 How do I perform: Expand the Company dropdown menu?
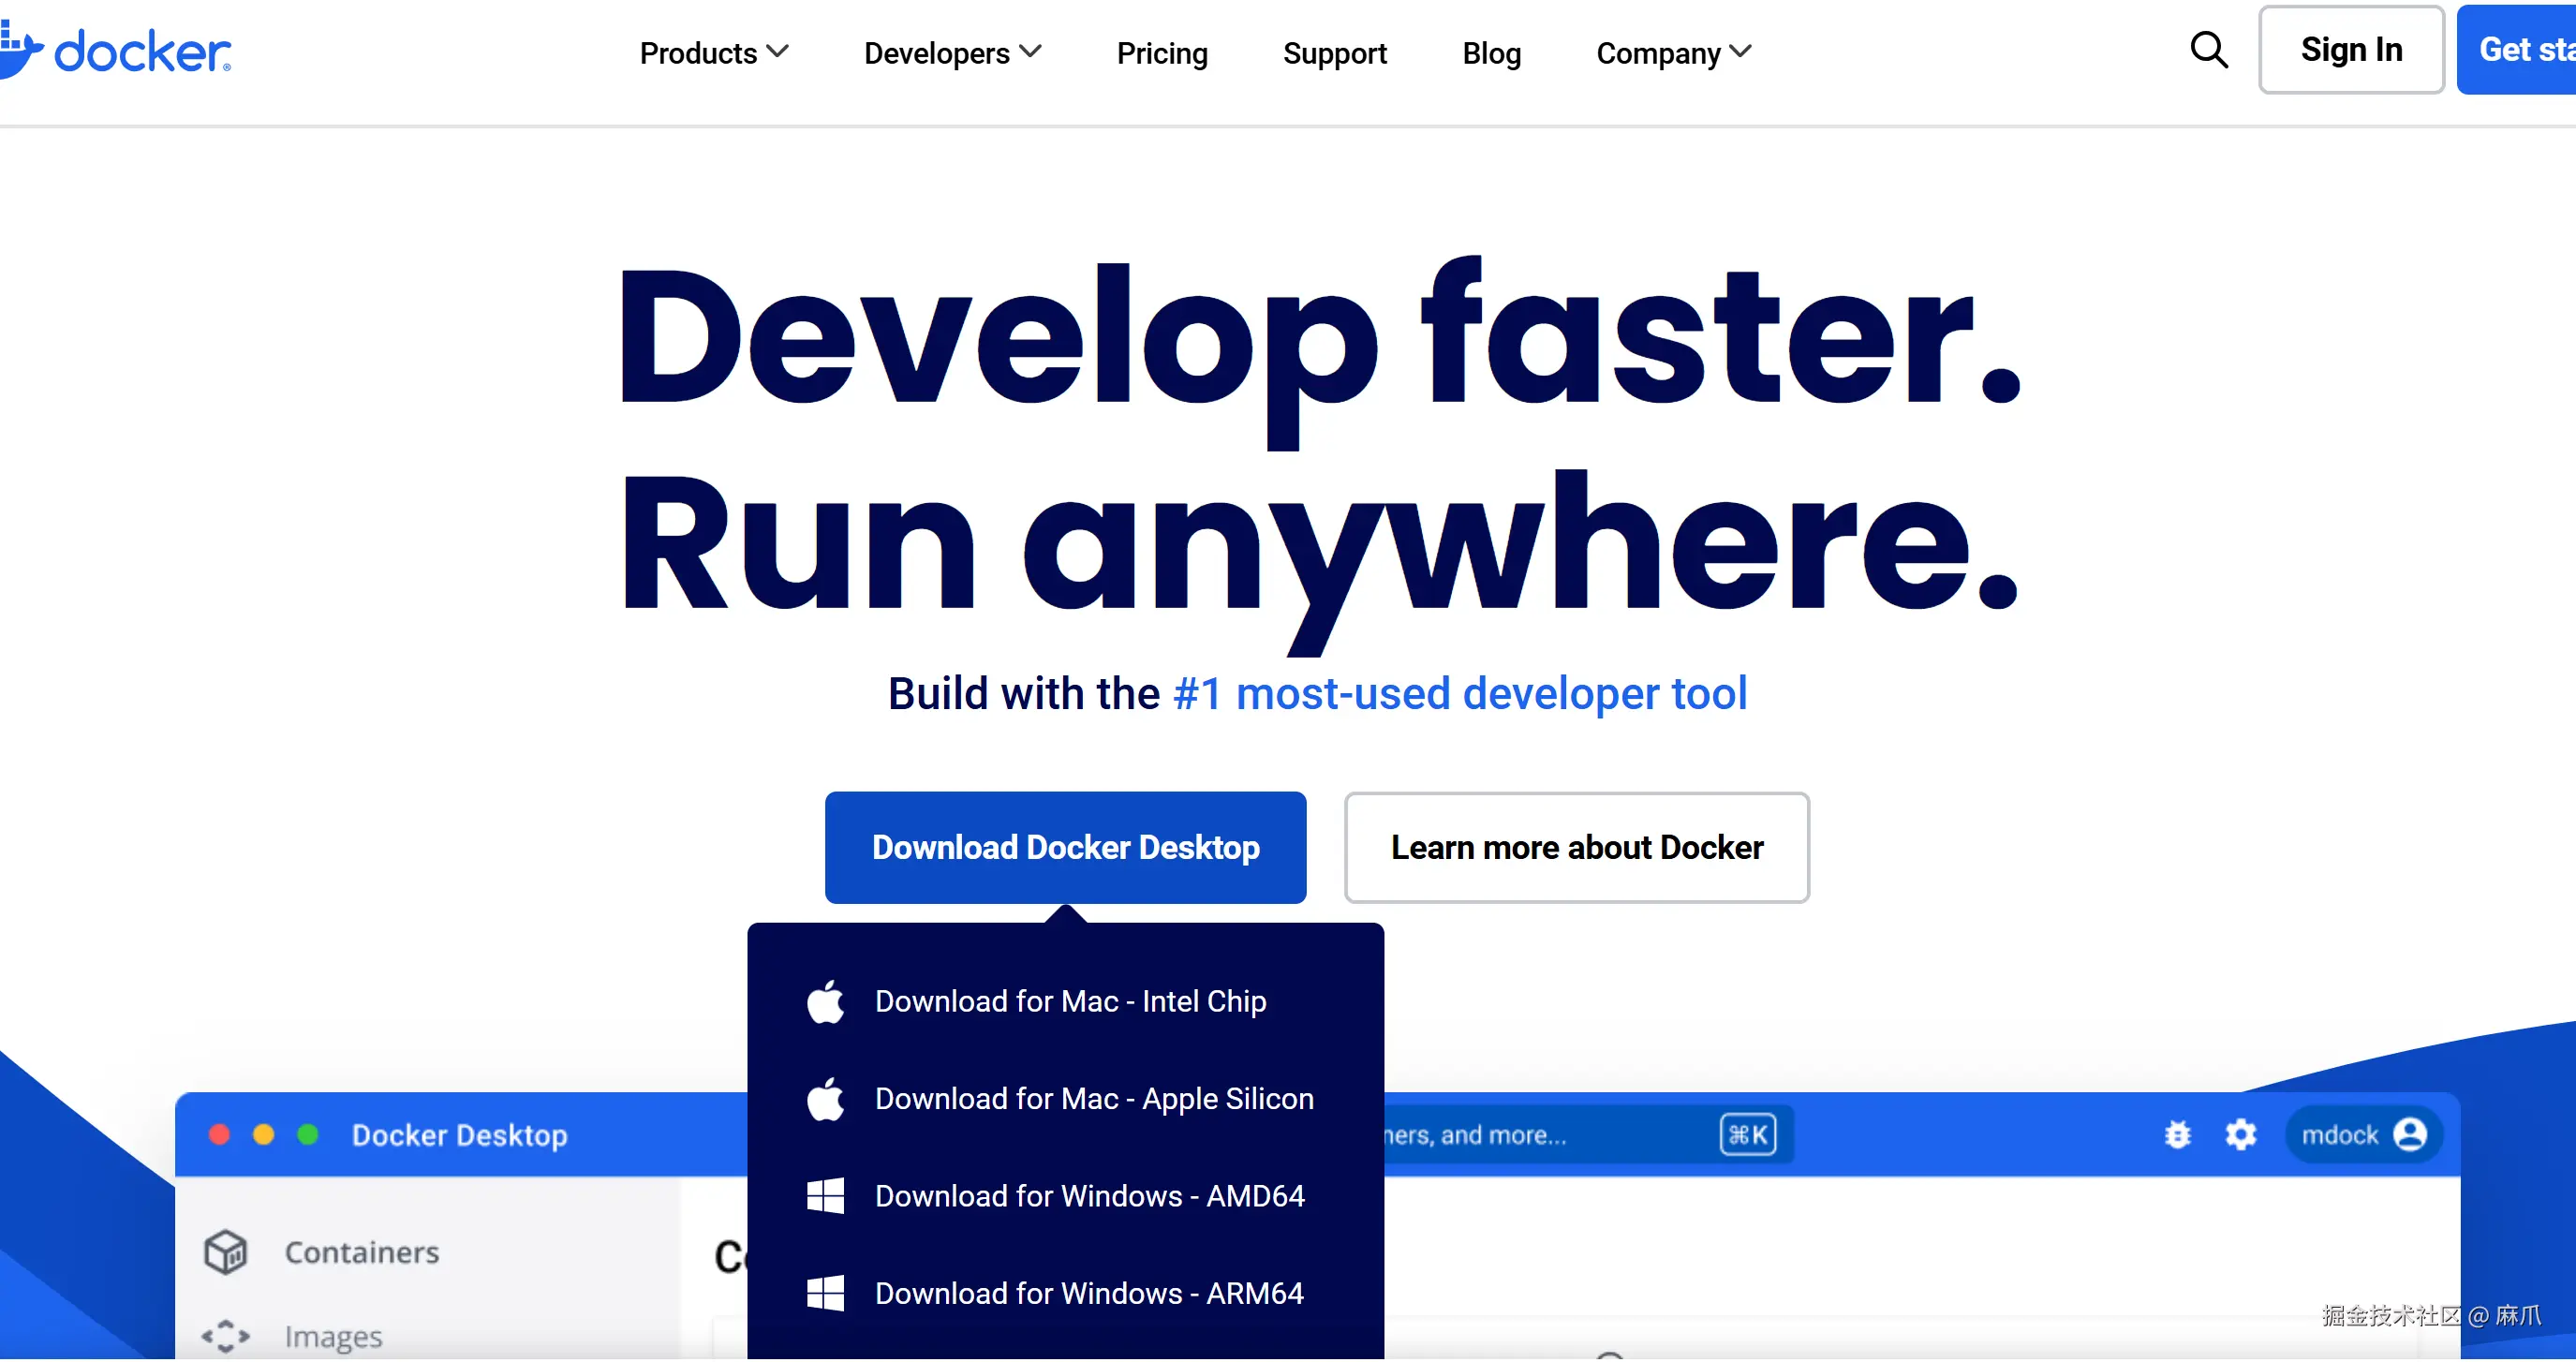click(1673, 53)
